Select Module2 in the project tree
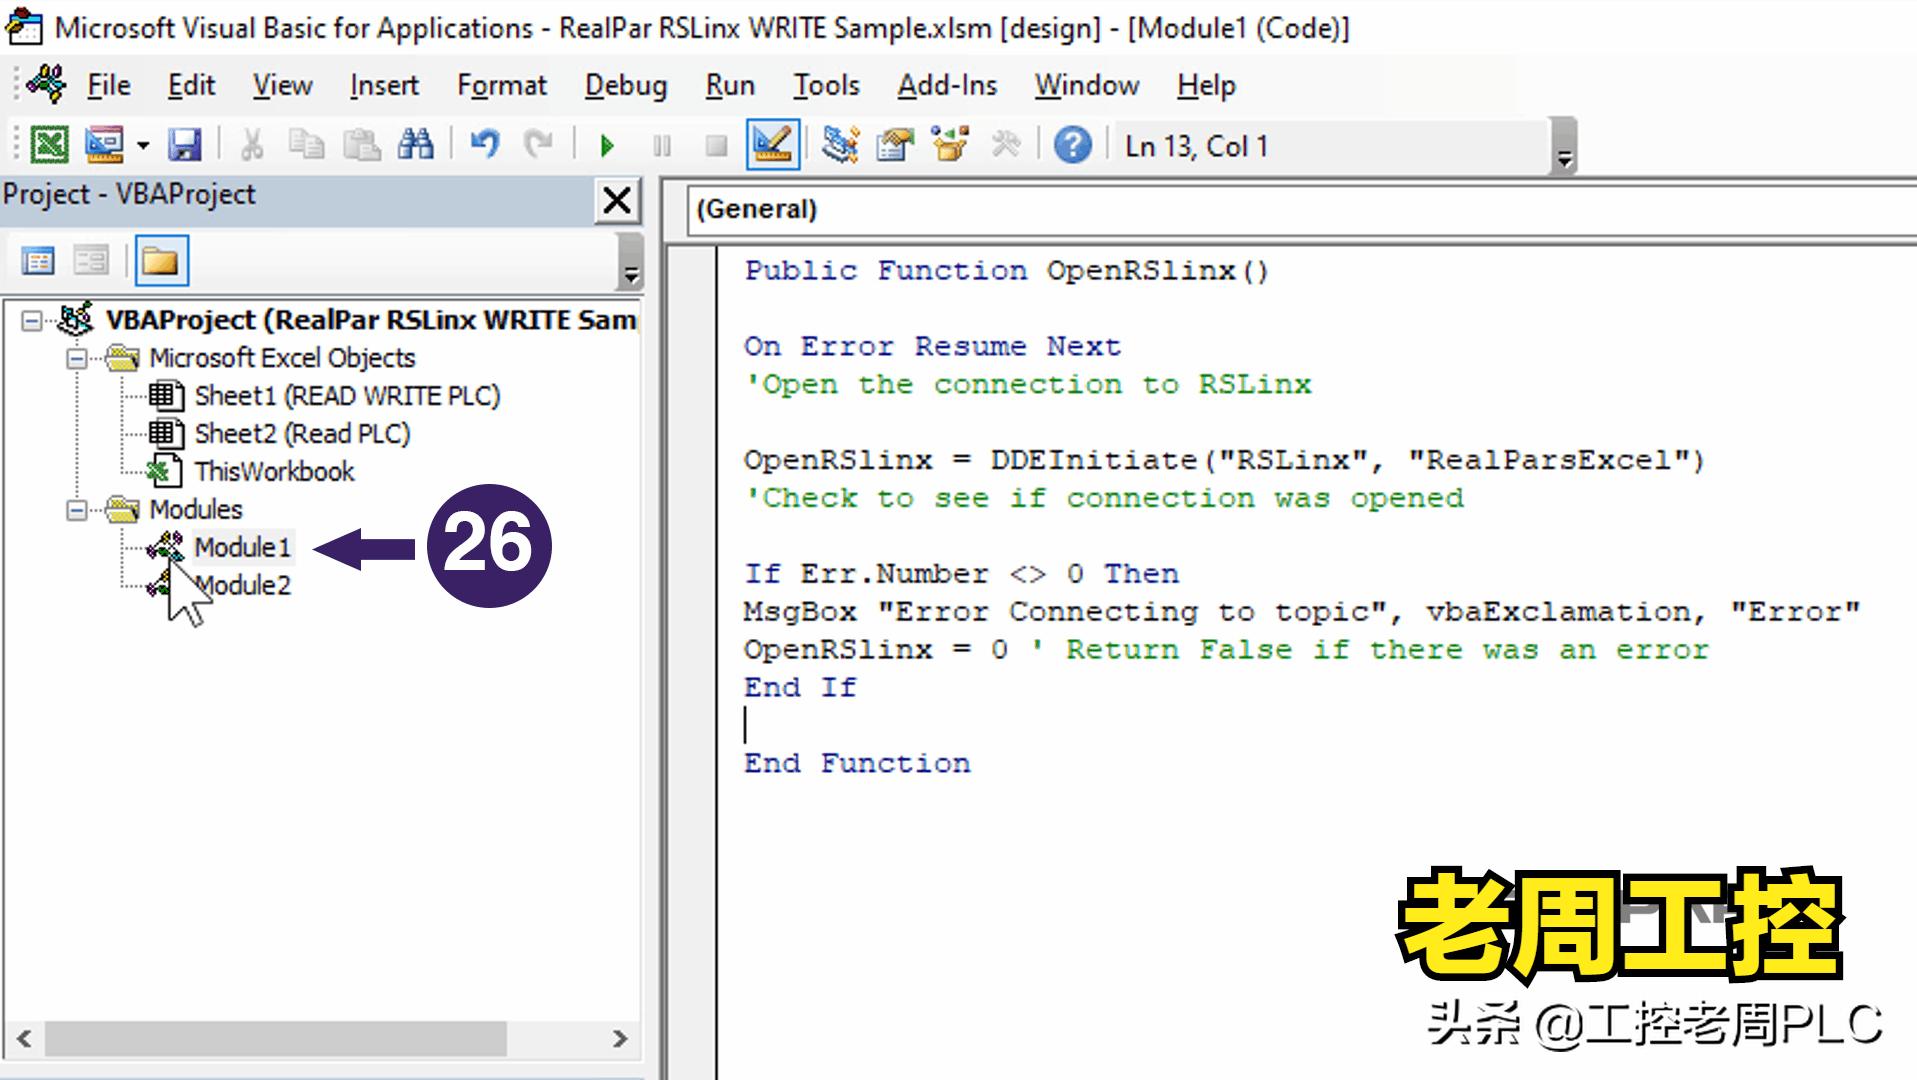The height and width of the screenshot is (1080, 1917). [x=242, y=585]
